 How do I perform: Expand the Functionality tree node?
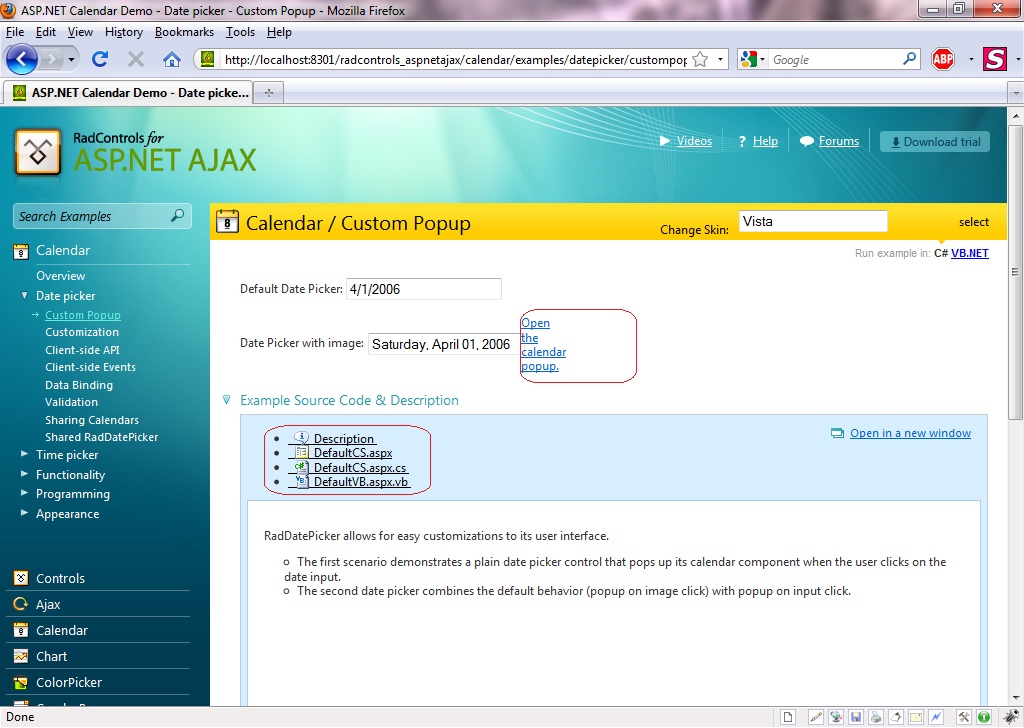tap(24, 474)
